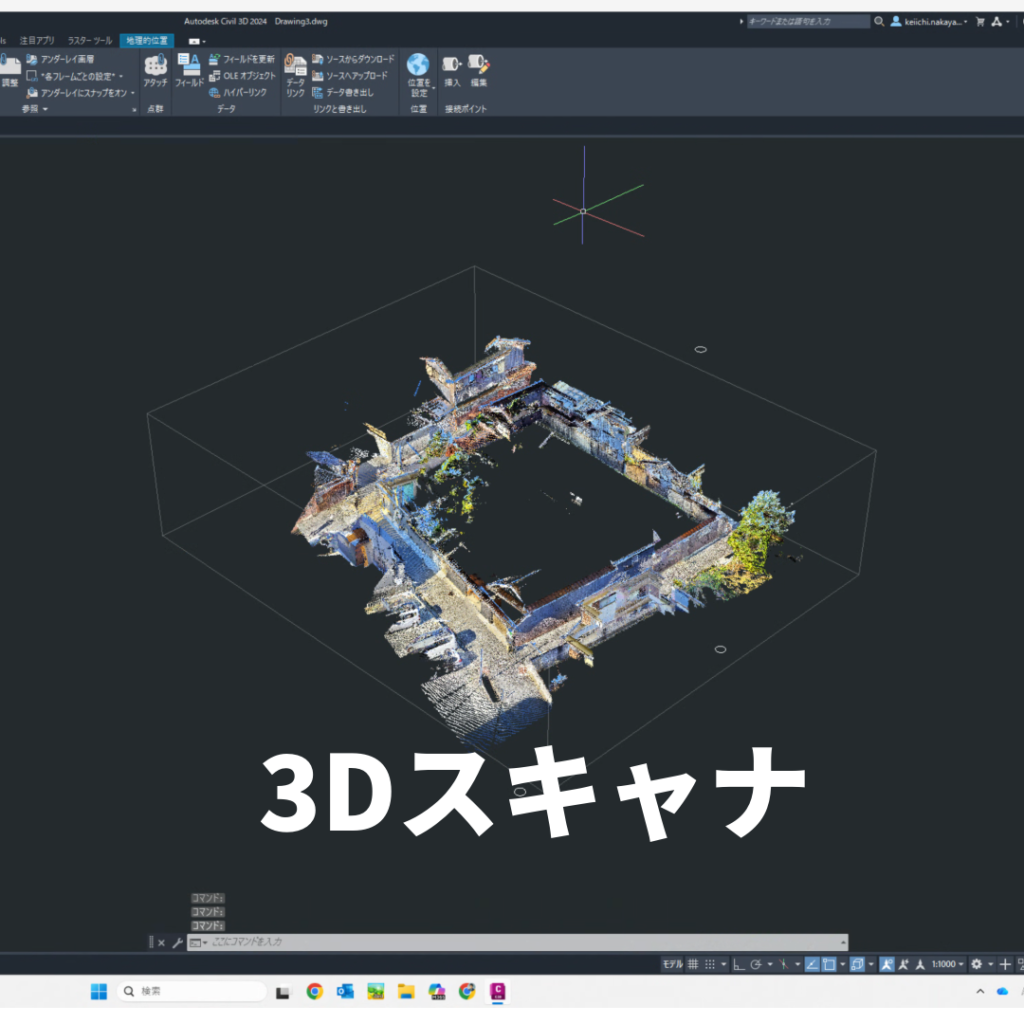1024x1024 pixels.
Task: Click the アタッチ point cloud attach icon
Action: coord(155,68)
